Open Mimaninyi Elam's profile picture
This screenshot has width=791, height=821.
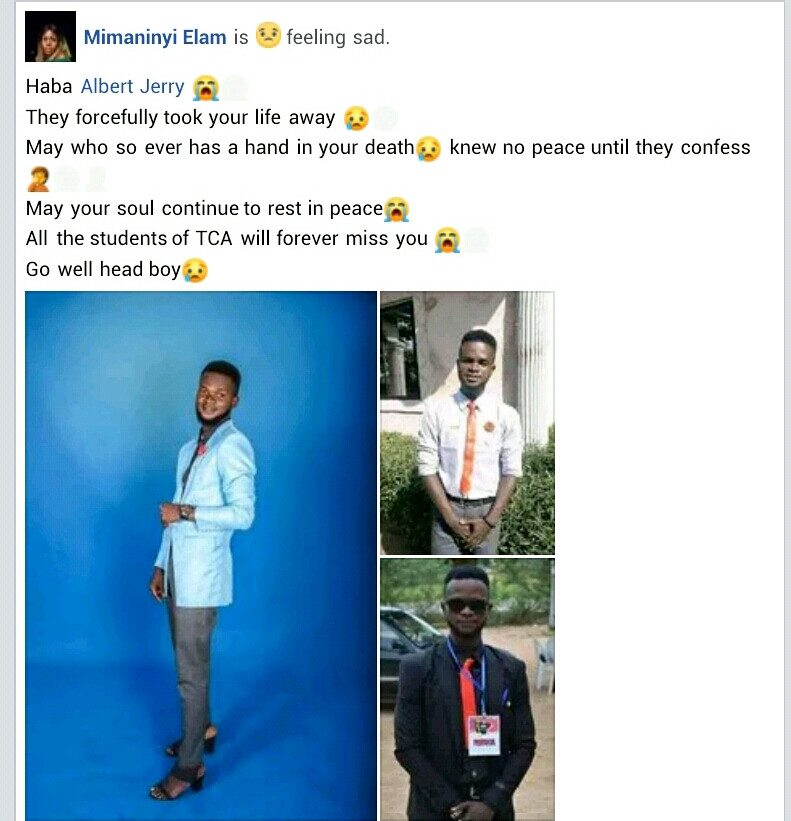coord(50,36)
